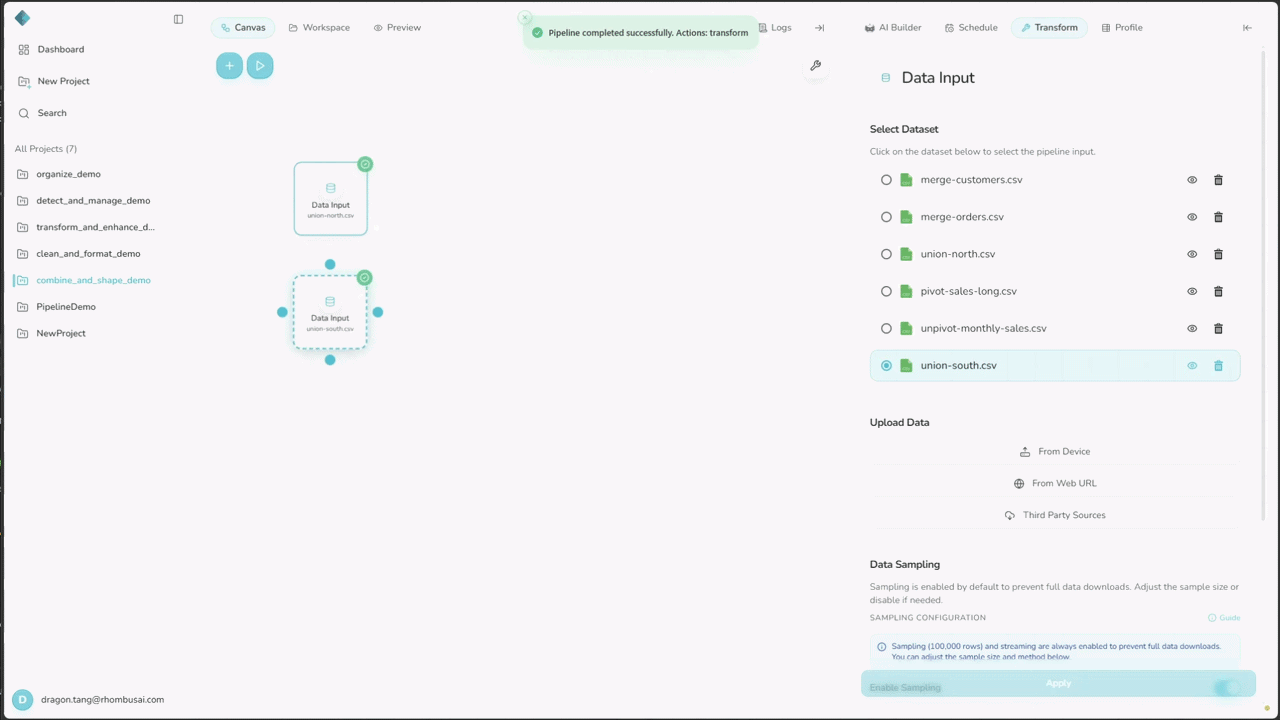Select the unpivot-monthly-sales.csv radio button
This screenshot has height=720, width=1280.
point(886,328)
